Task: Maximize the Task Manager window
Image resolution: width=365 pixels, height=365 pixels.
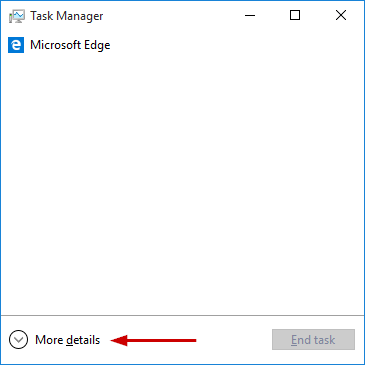Action: tap(295, 15)
